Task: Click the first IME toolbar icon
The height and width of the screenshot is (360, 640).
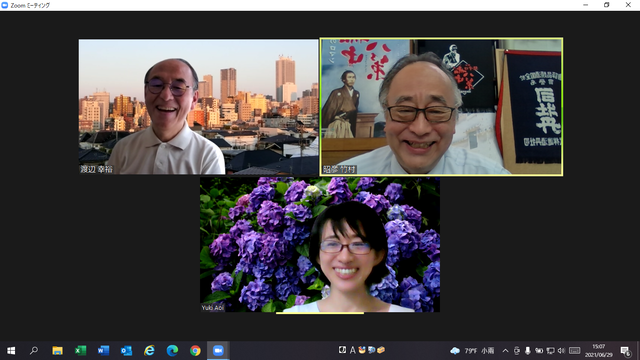Action: (342, 350)
